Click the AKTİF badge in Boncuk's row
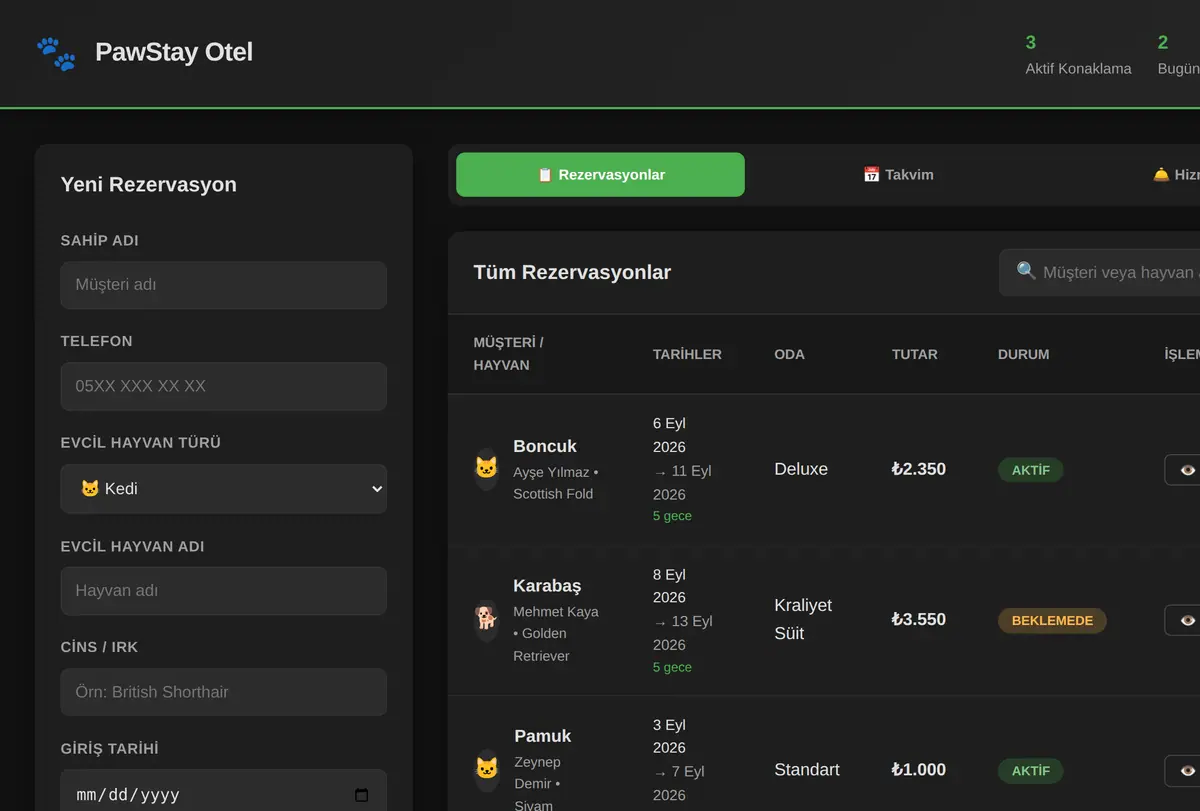 pos(1030,470)
